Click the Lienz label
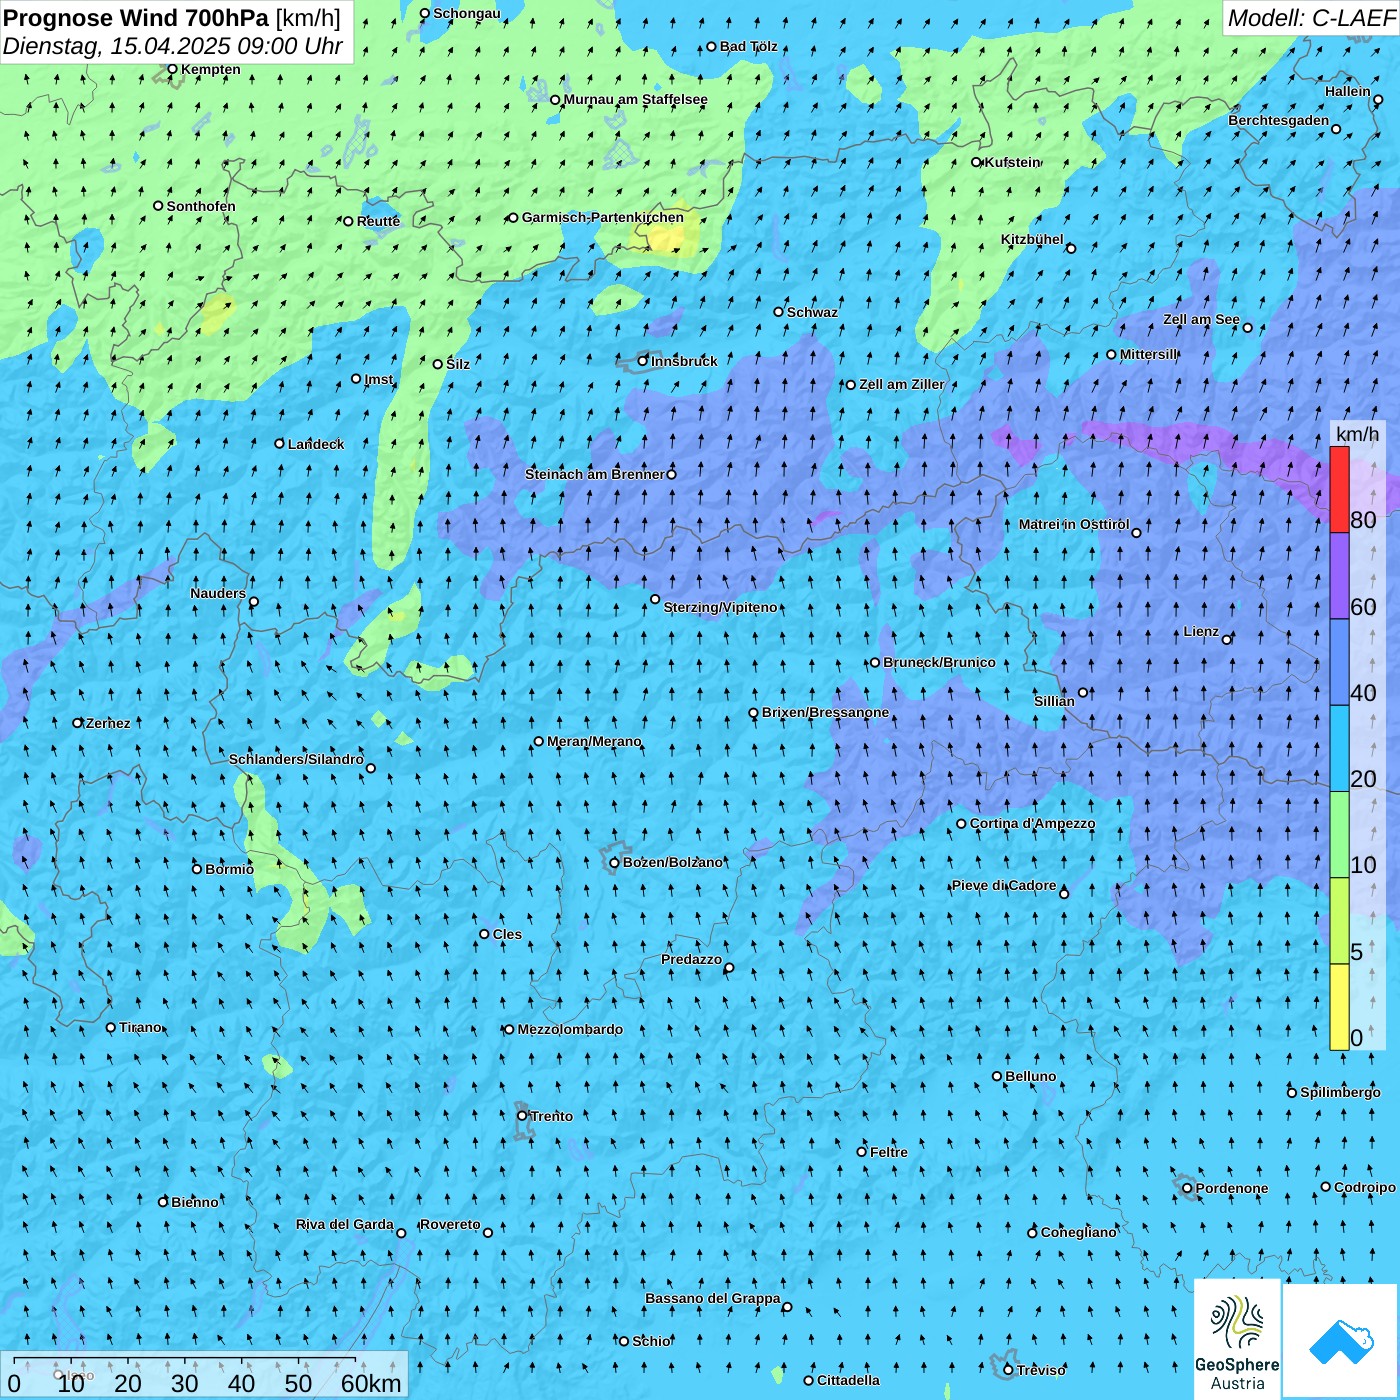The image size is (1400, 1400). [1201, 631]
